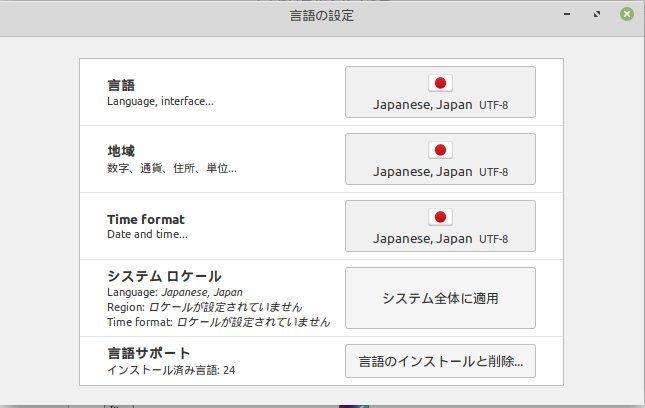Screen dimensions: 645x408
Task: Click the Japan flag in the 地域 row
Action: click(440, 150)
